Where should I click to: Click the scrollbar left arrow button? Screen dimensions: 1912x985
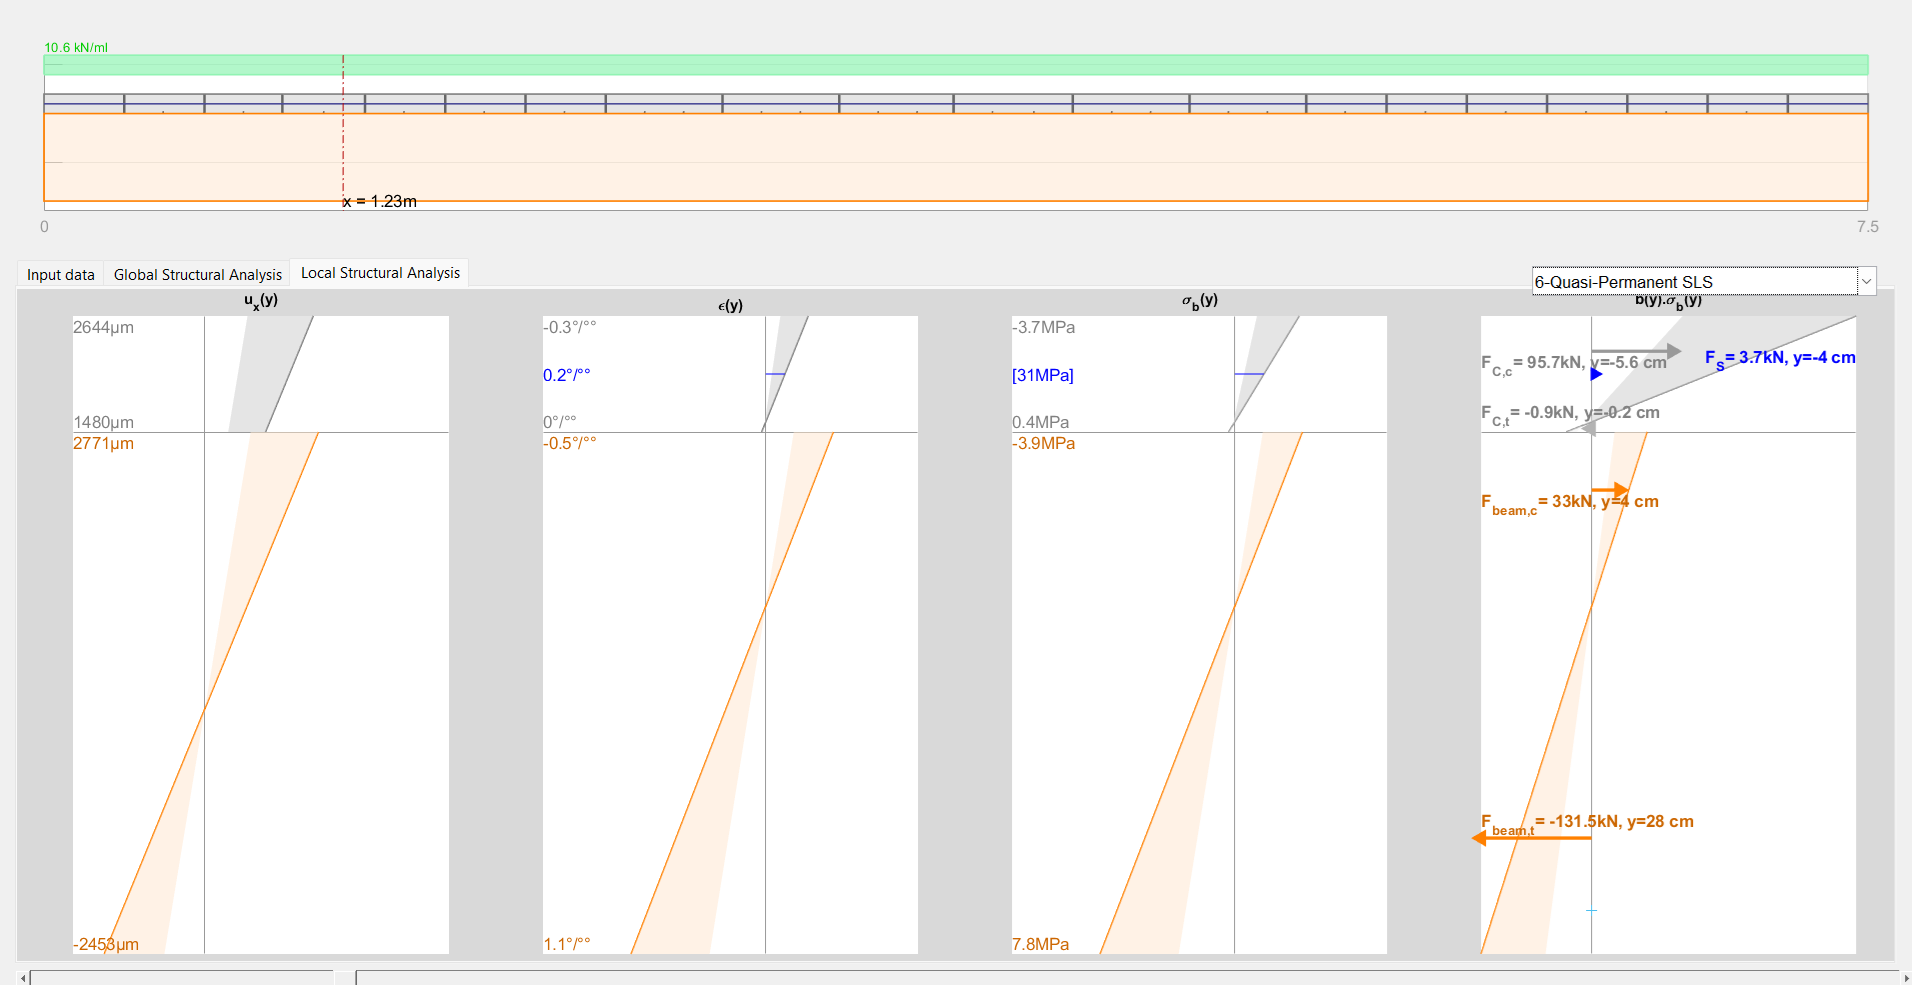(23, 978)
